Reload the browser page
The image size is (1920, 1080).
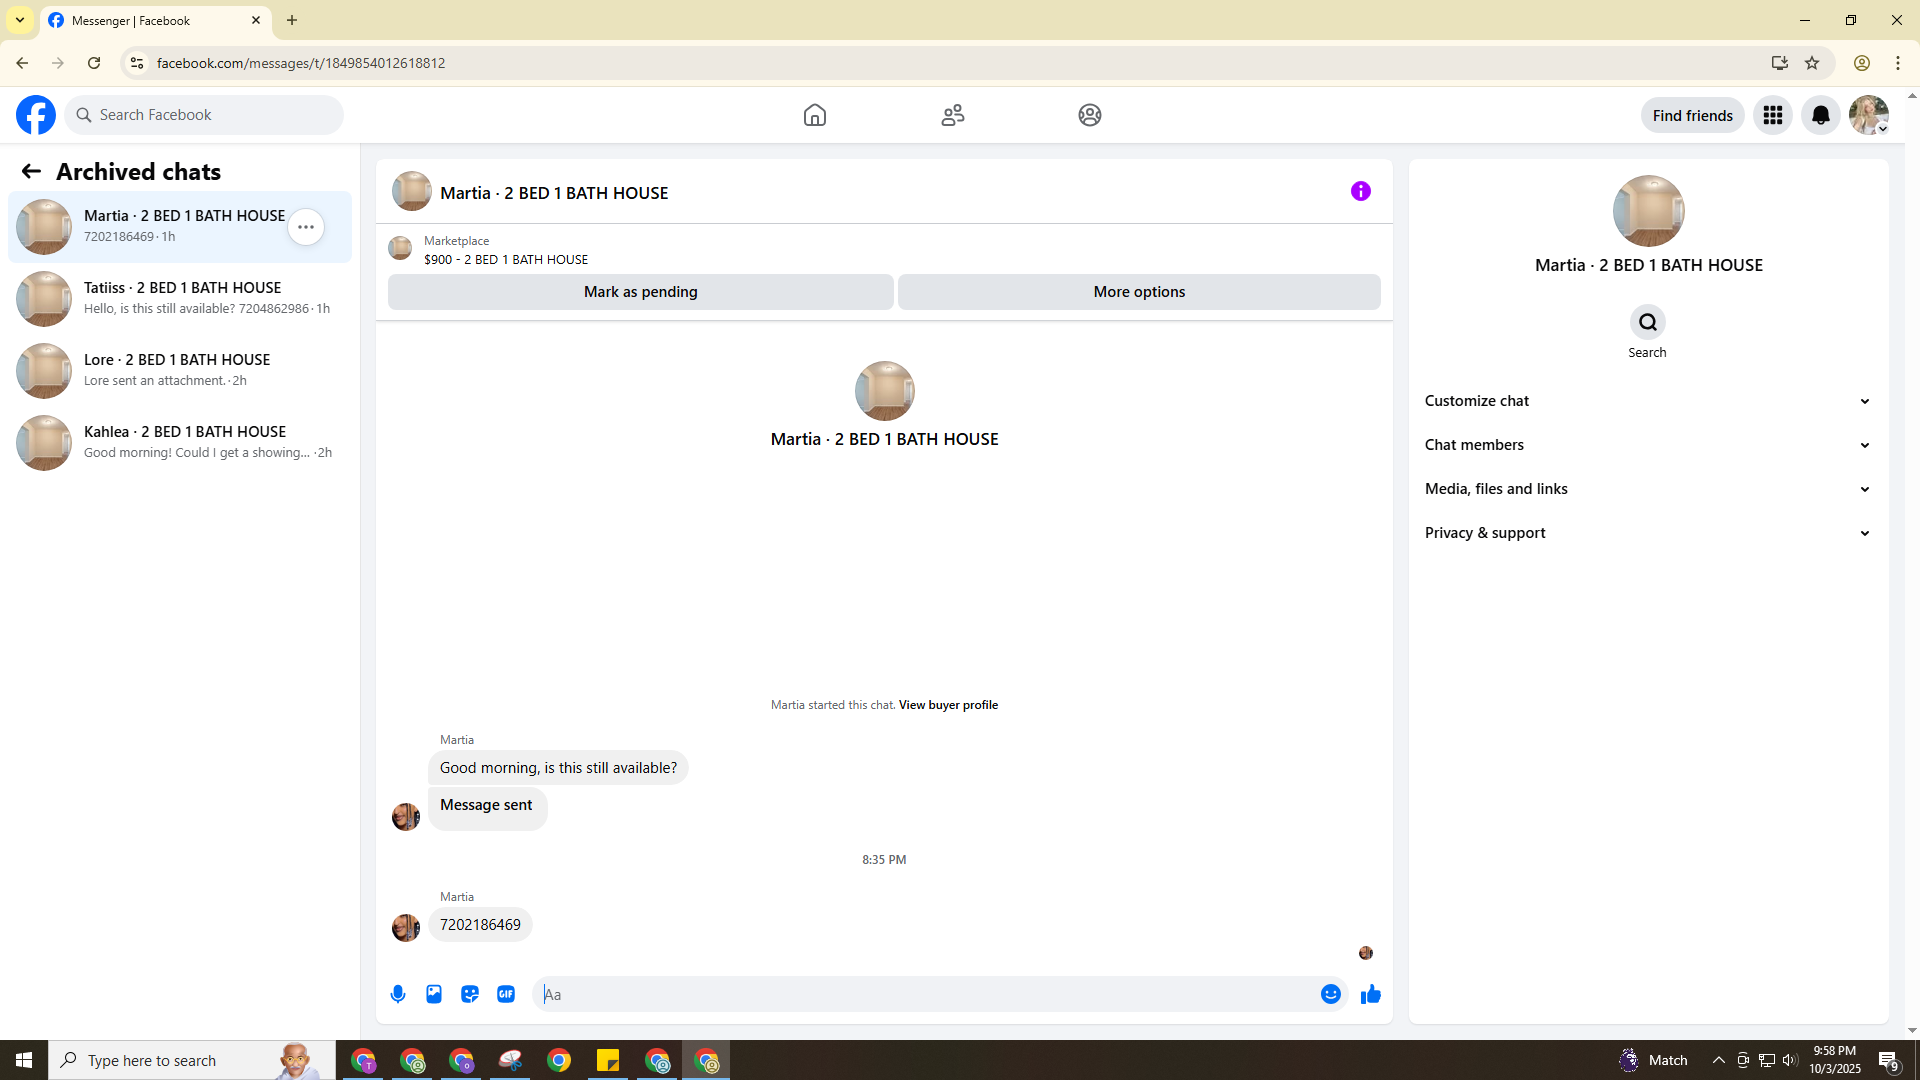pyautogui.click(x=94, y=63)
